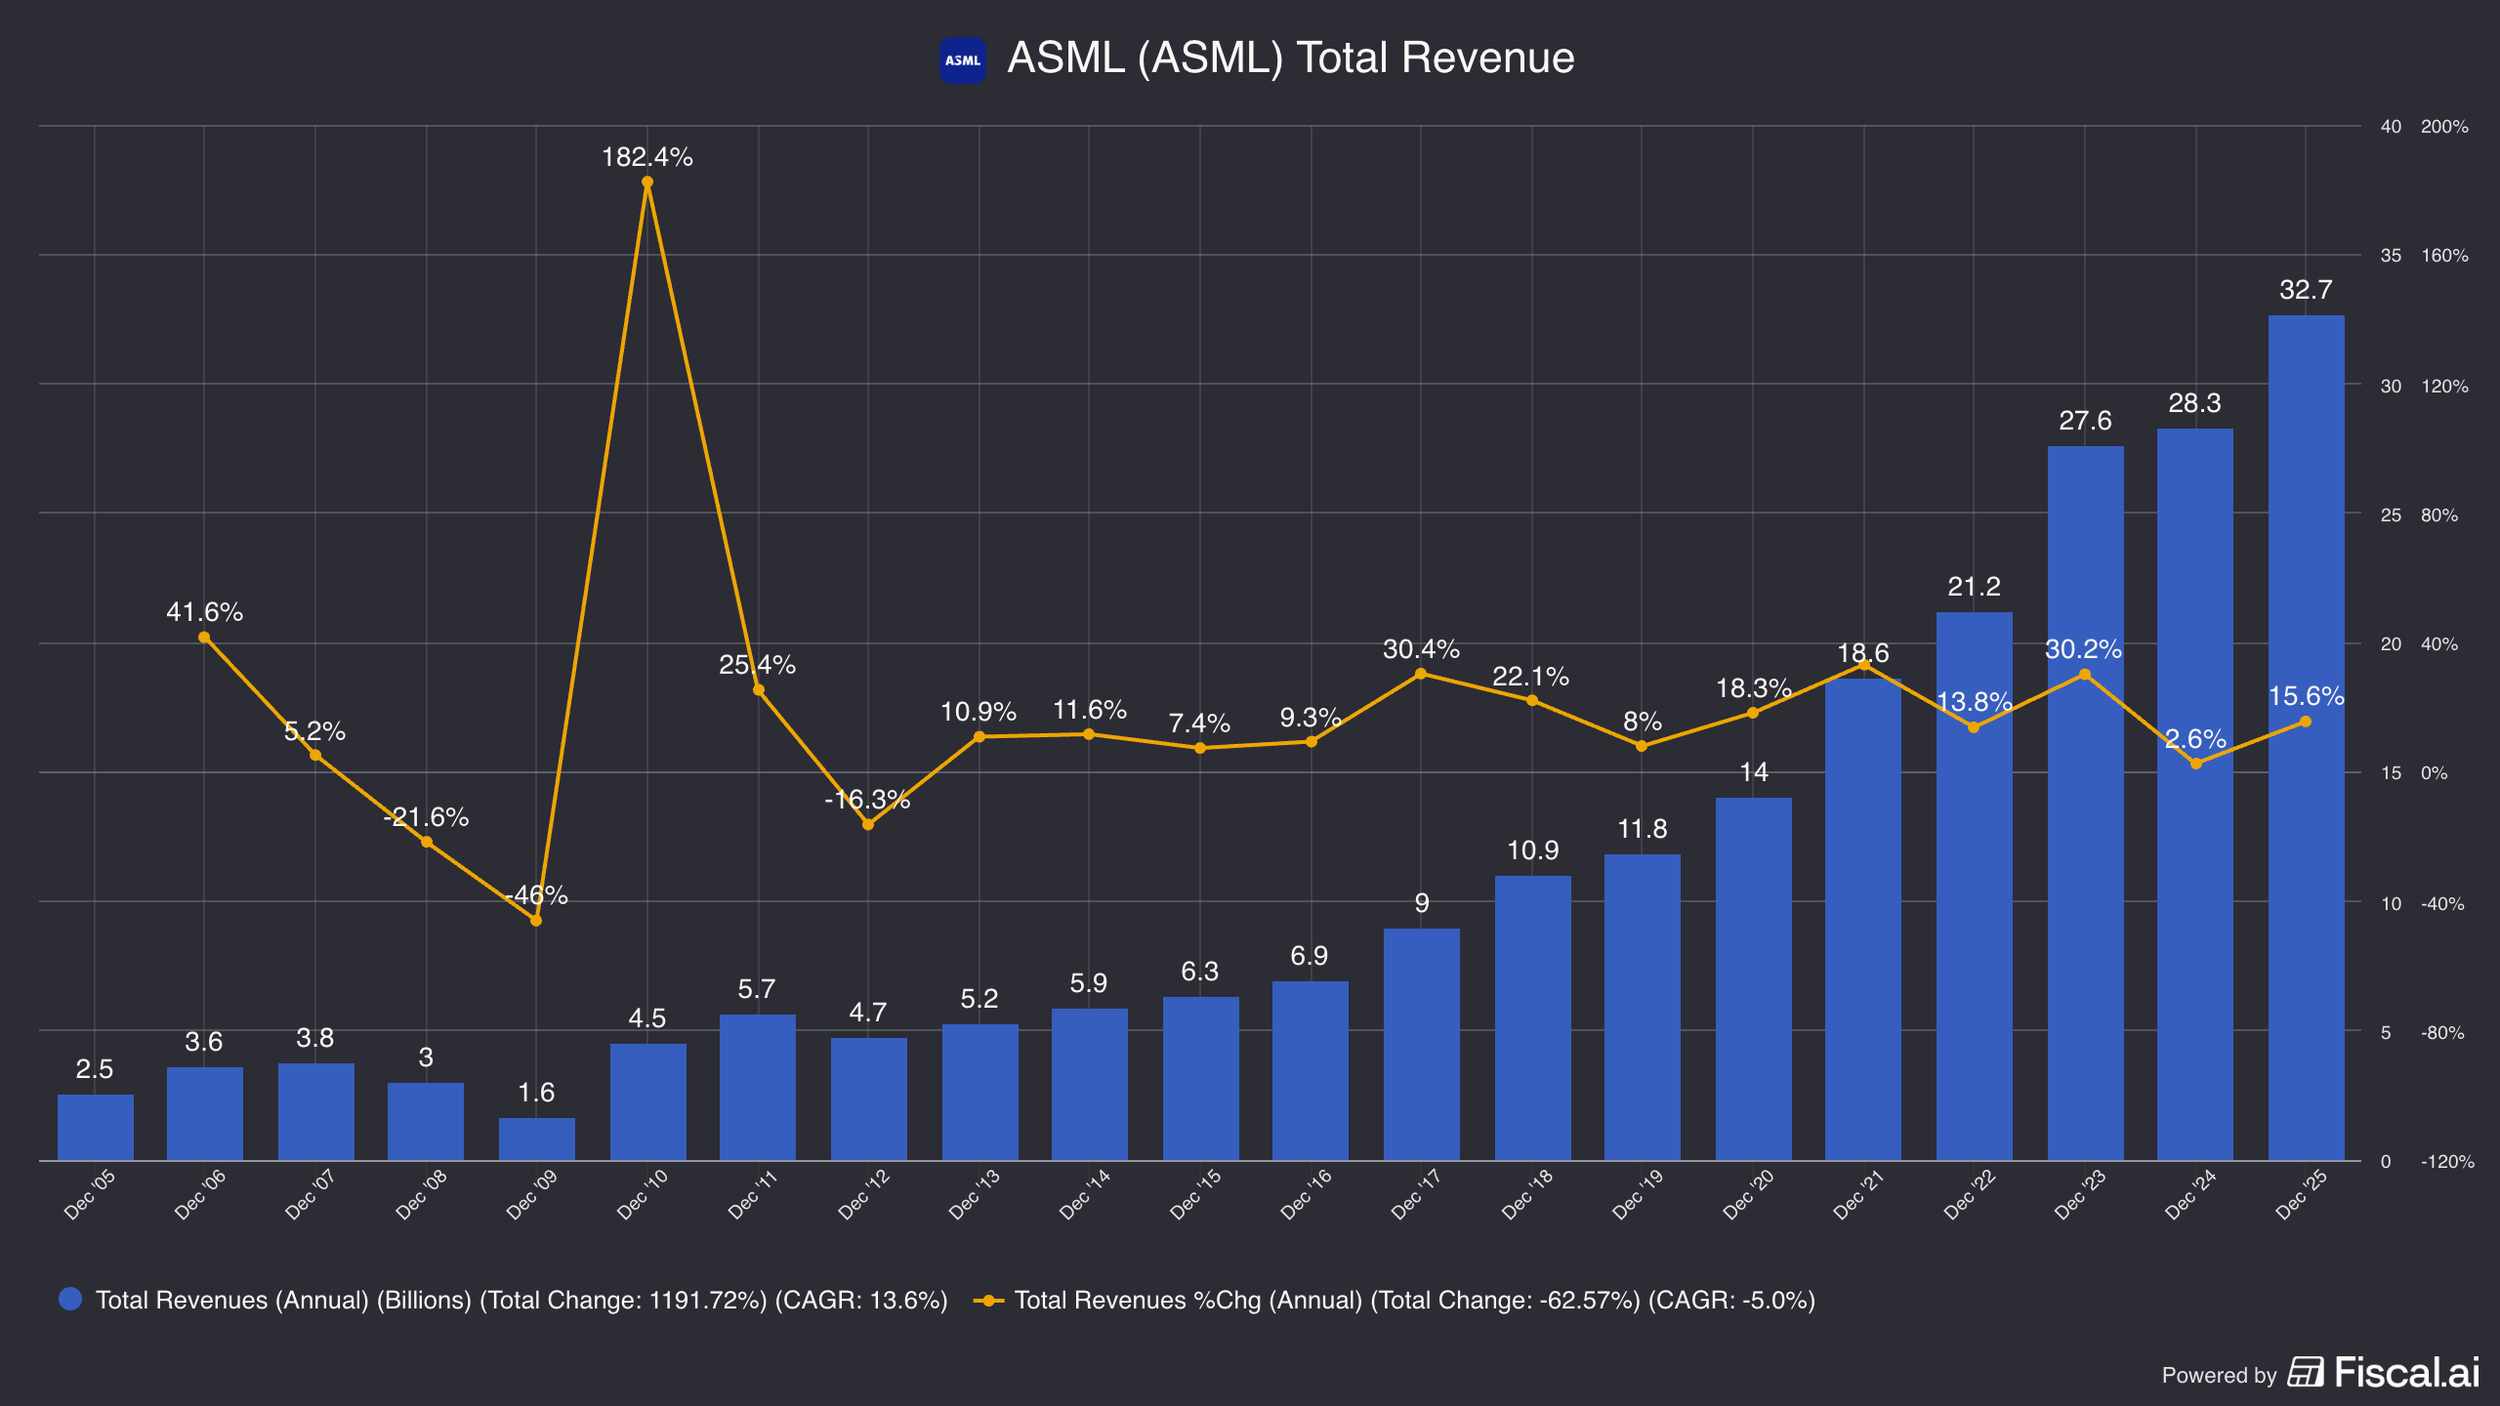Click the 15.6% data point for Dec '25
The image size is (2500, 1406).
pyautogui.click(x=2305, y=721)
